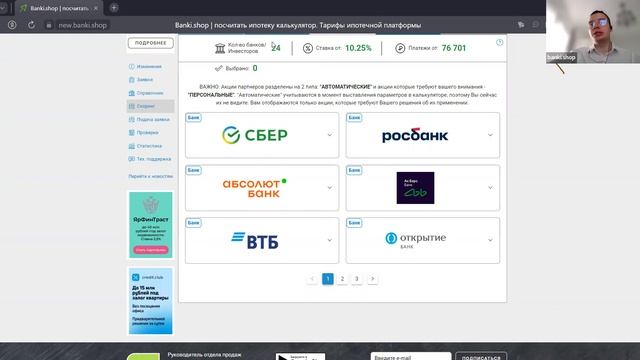Click the Справочник sidebar icon
This screenshot has width=640, height=360.
[x=131, y=93]
